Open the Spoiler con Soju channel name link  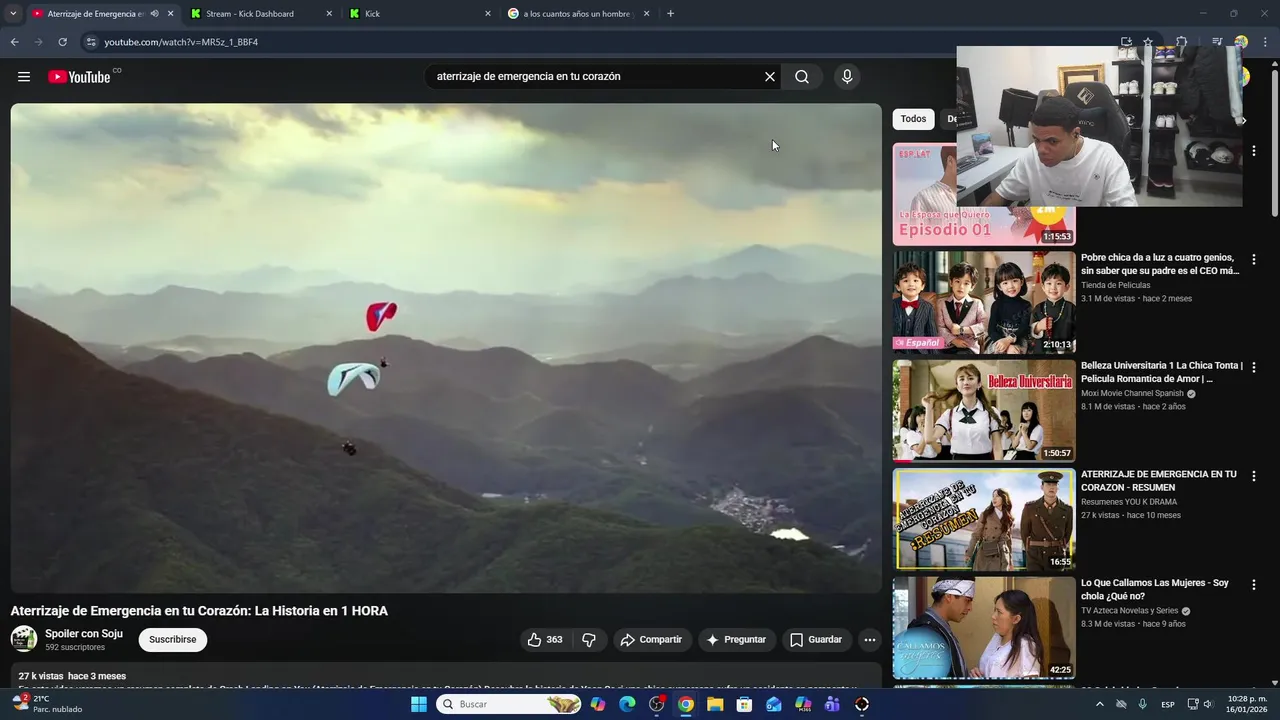click(x=84, y=634)
